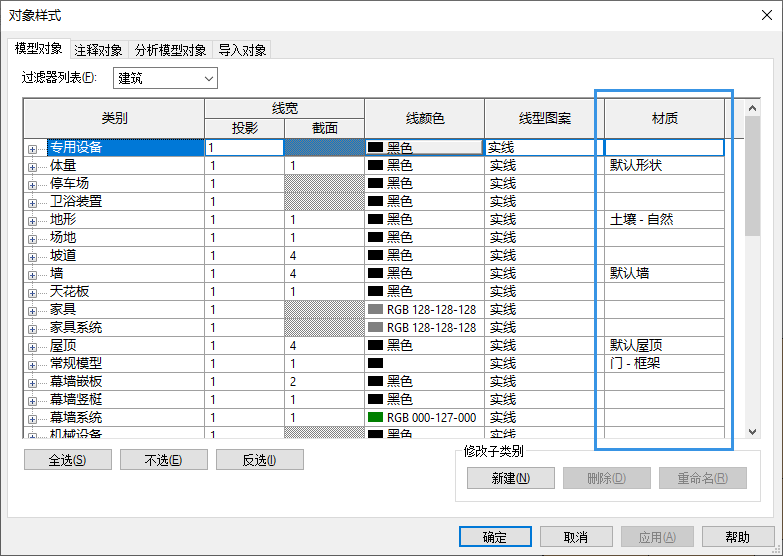The width and height of the screenshot is (783, 556).
Task: Create a new subcategory with 新建(N)
Action: coord(511,478)
